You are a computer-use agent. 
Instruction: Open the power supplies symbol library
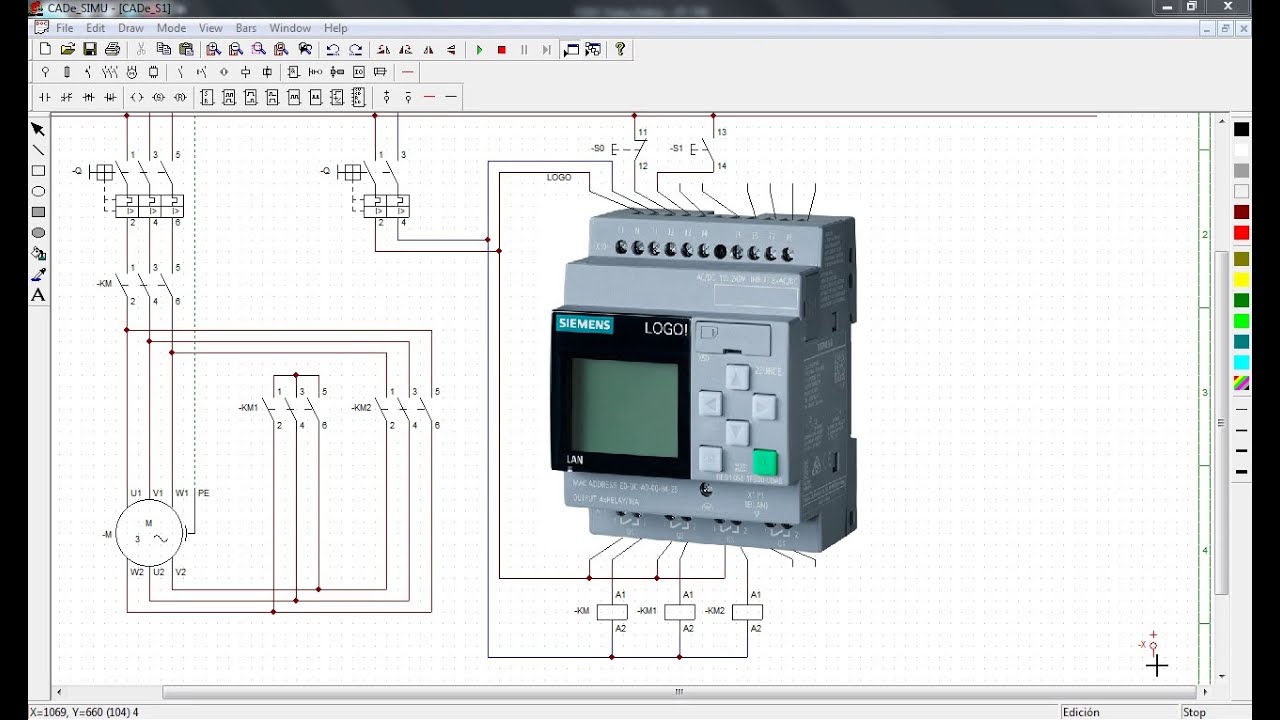pyautogui.click(x=45, y=72)
